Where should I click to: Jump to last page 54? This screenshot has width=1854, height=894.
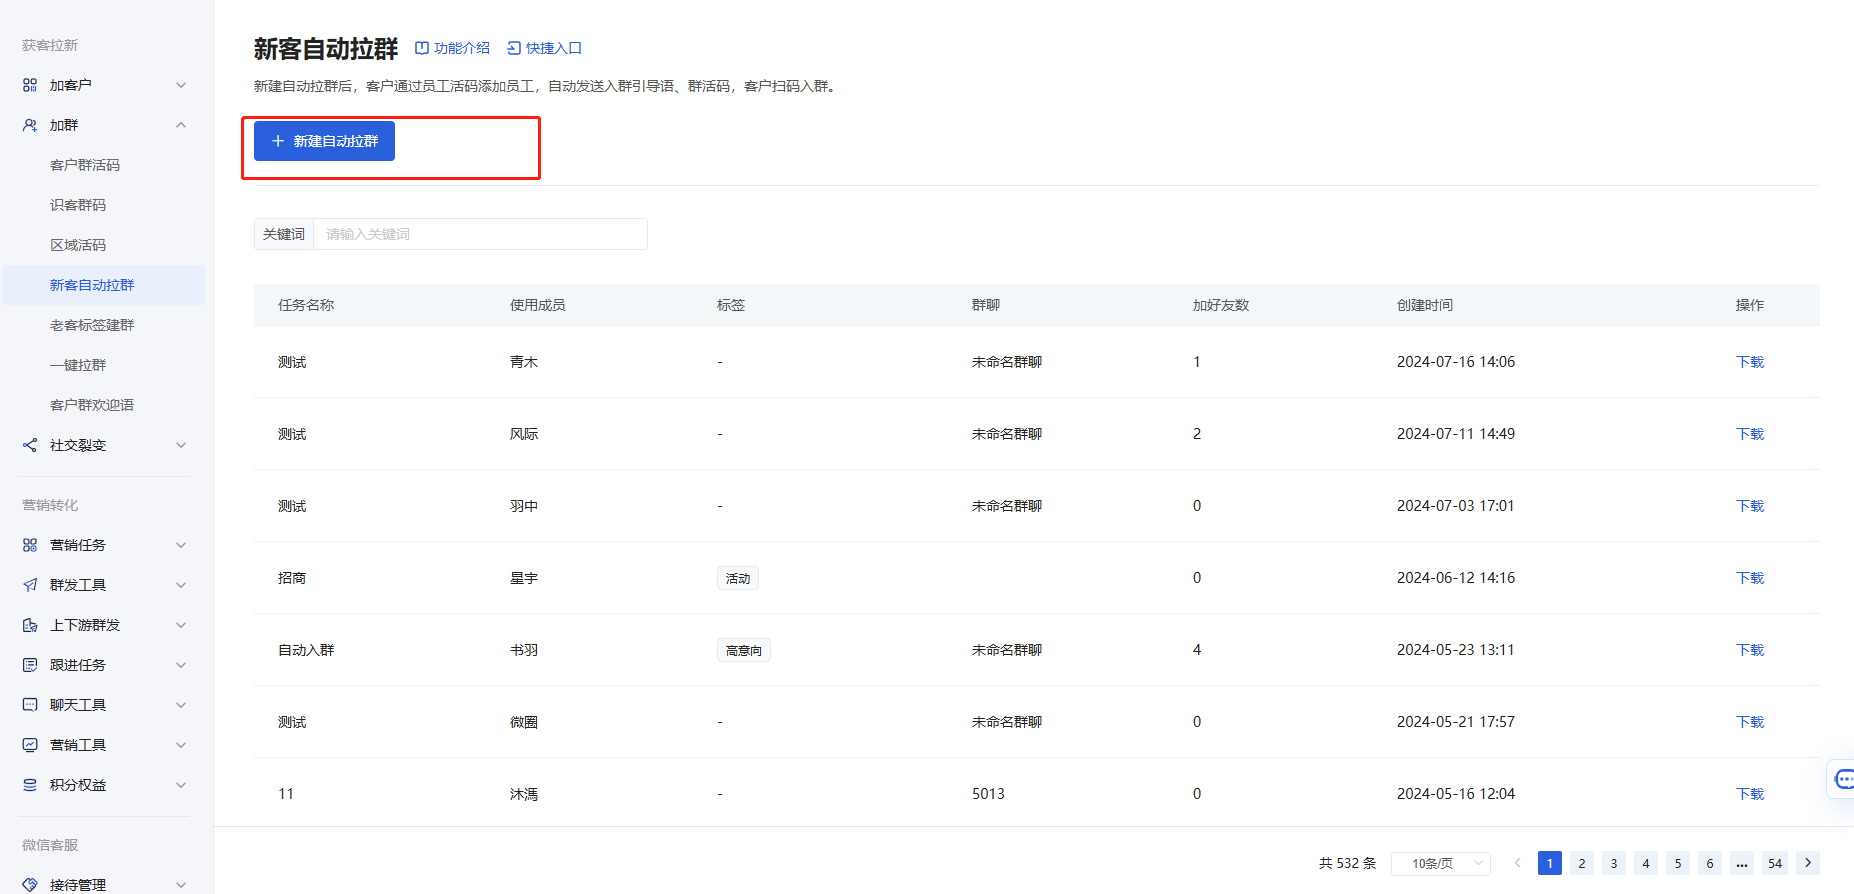1775,863
